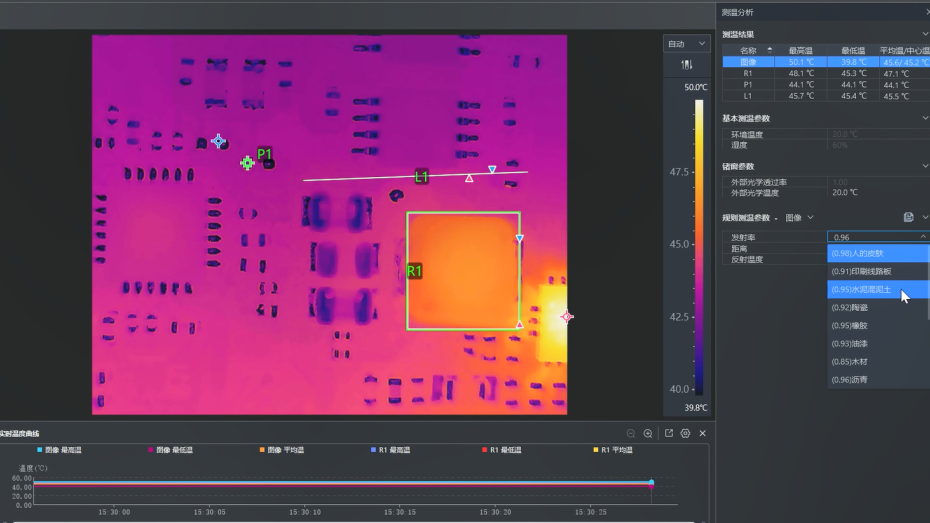The image size is (930, 523).
Task: Click the 名称 column header
Action: point(748,50)
